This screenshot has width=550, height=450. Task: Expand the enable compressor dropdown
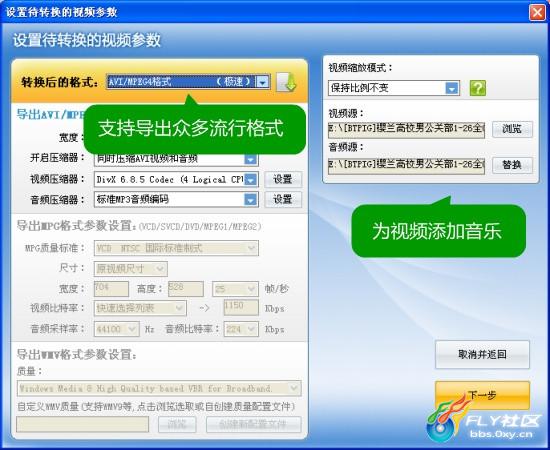[x=176, y=159]
